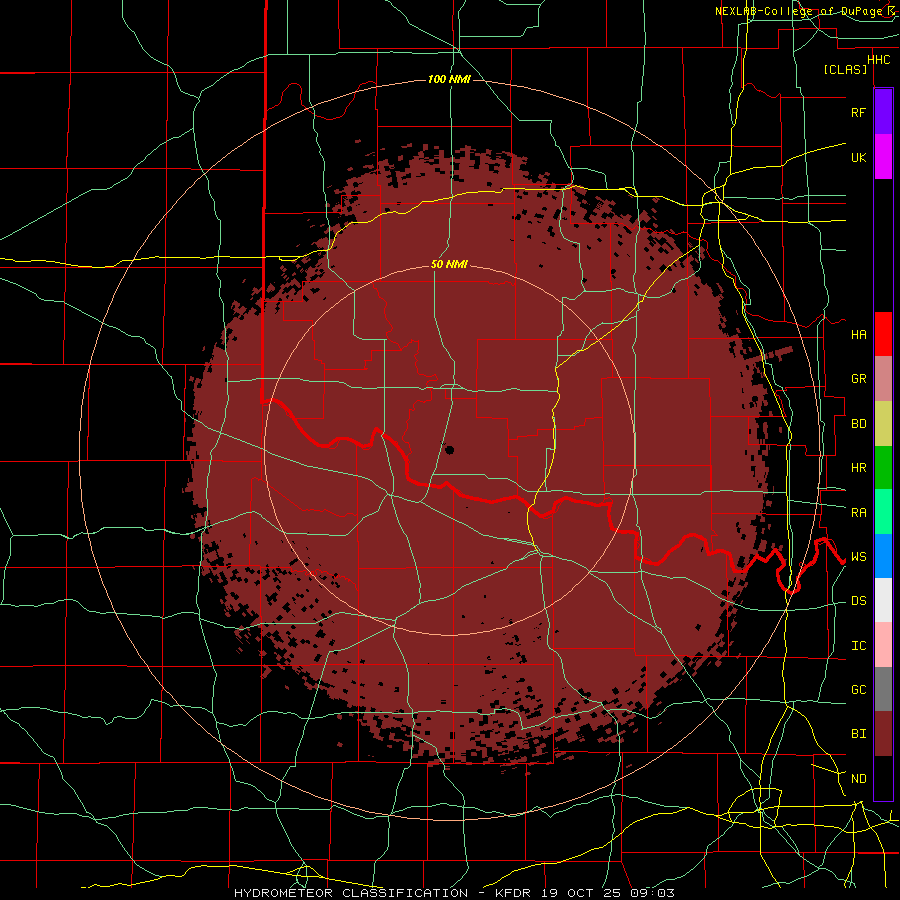Click the [CLAS] units label
The height and width of the screenshot is (900, 900).
pyautogui.click(x=845, y=69)
